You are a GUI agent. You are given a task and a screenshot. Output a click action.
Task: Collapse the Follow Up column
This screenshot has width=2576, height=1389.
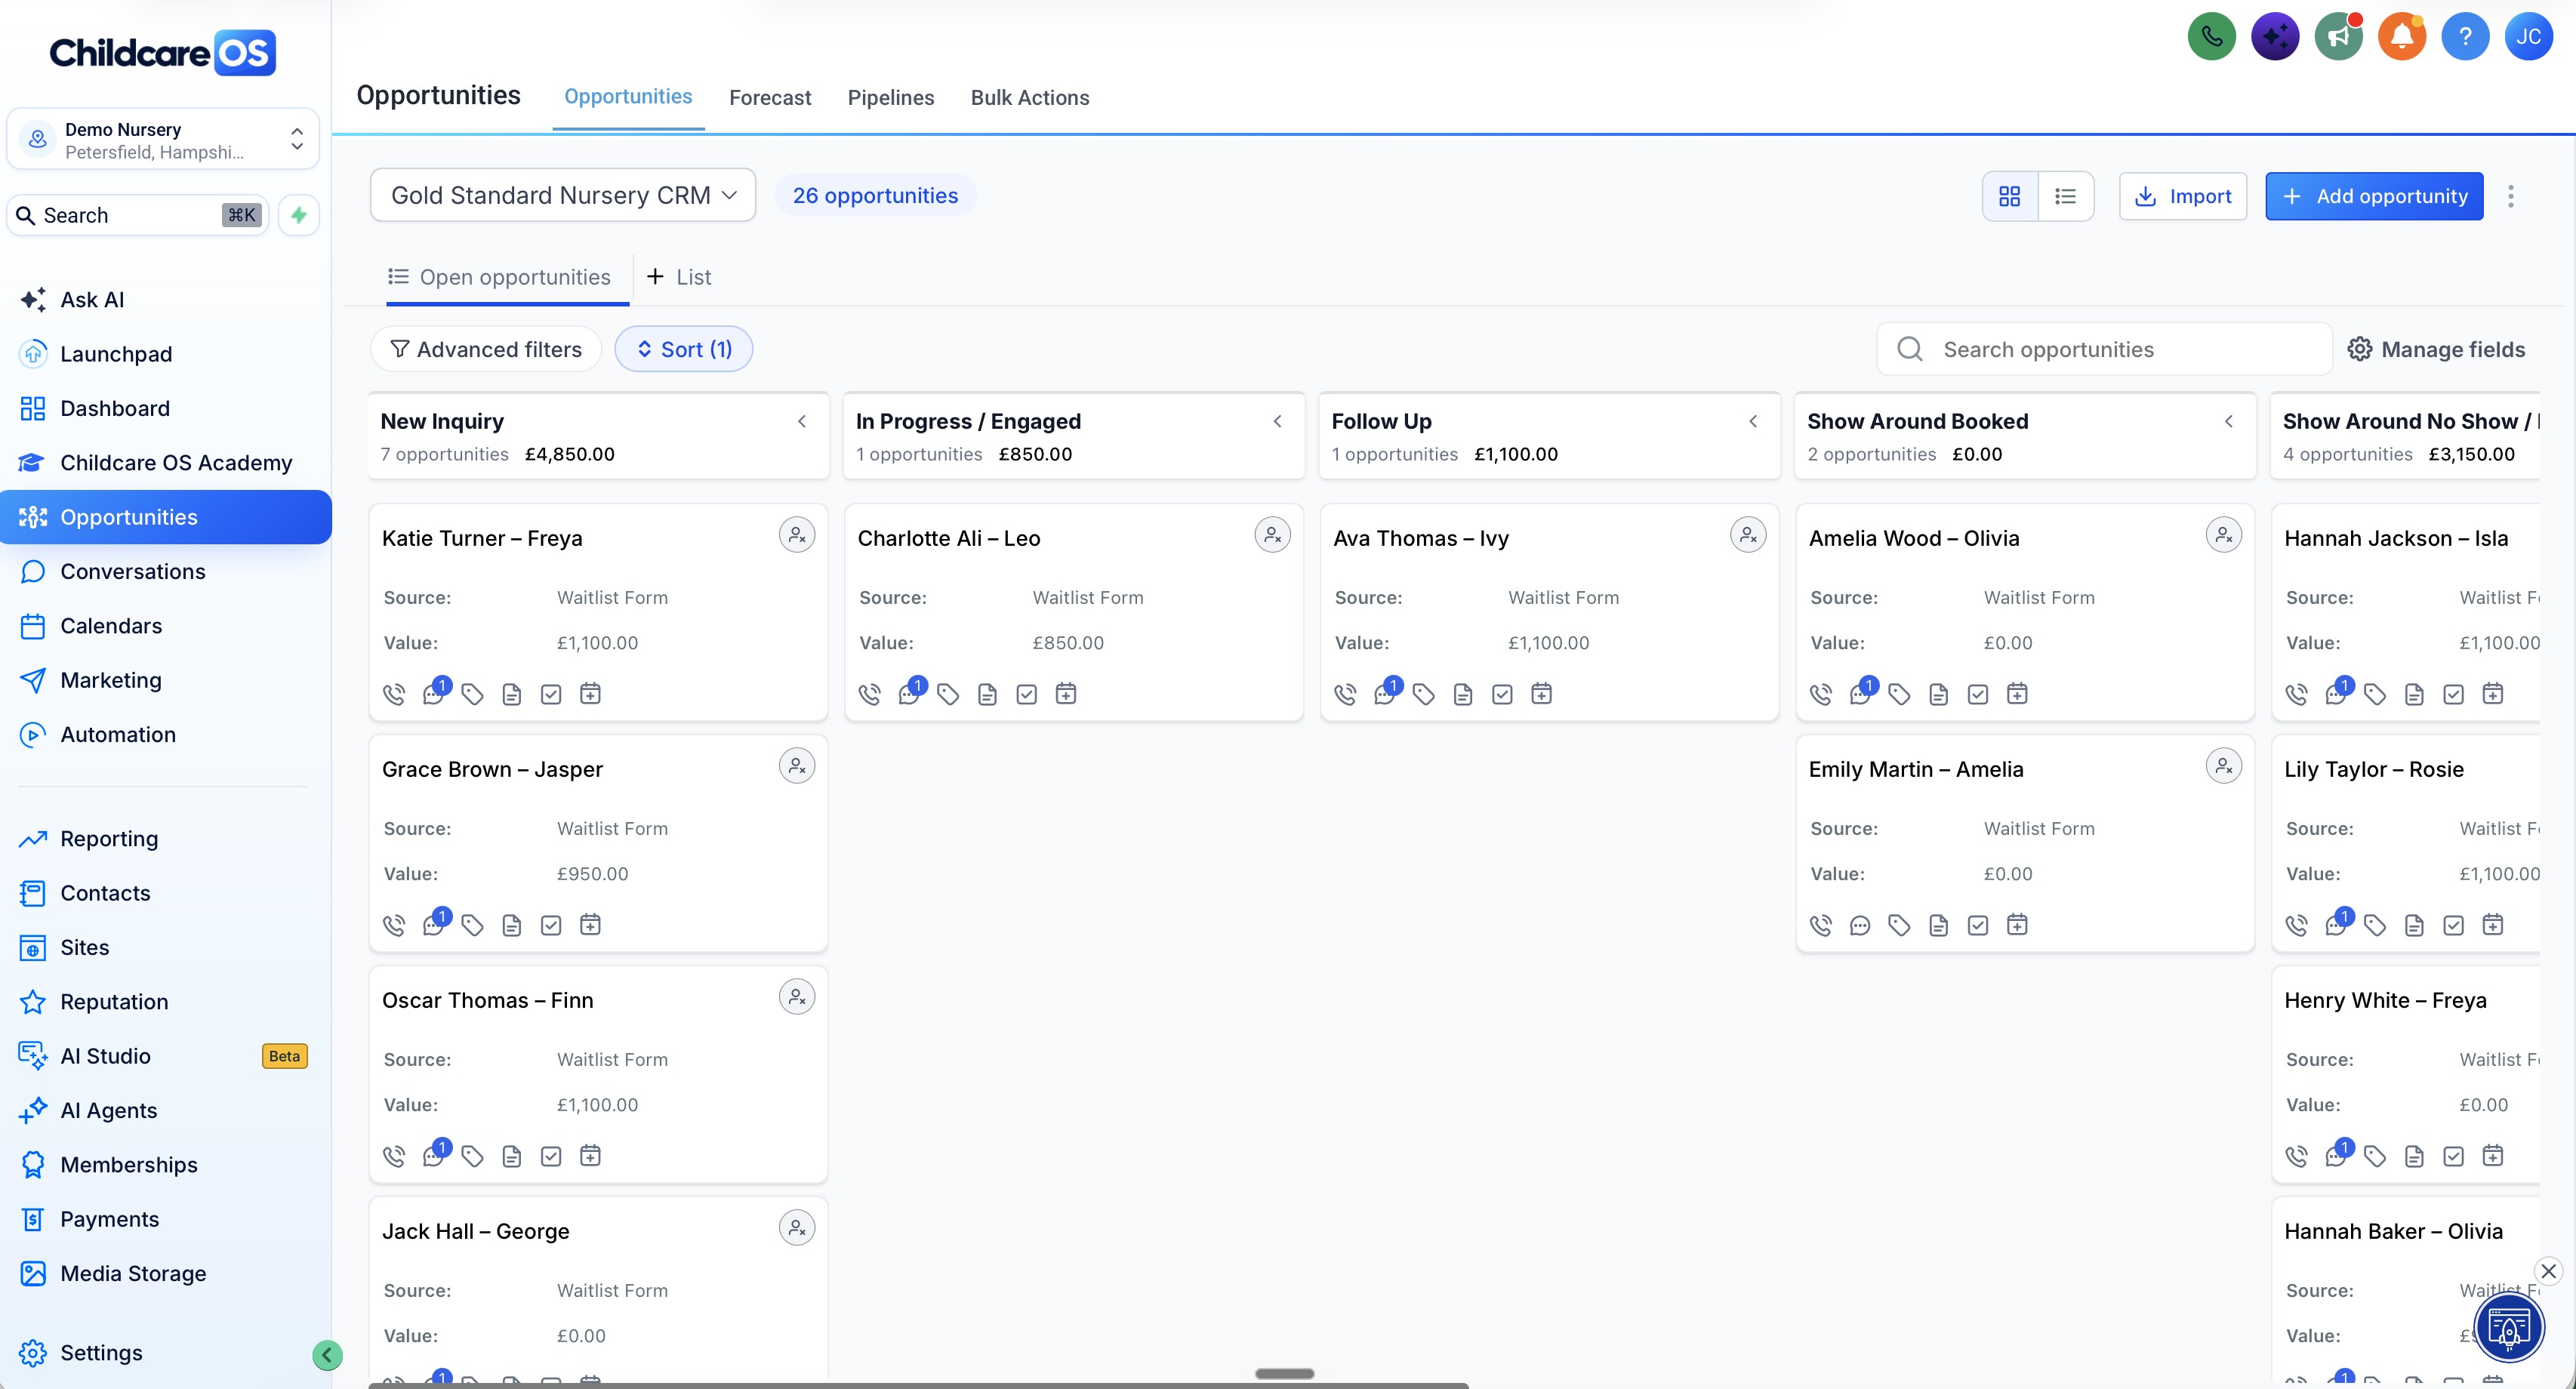(x=1753, y=421)
